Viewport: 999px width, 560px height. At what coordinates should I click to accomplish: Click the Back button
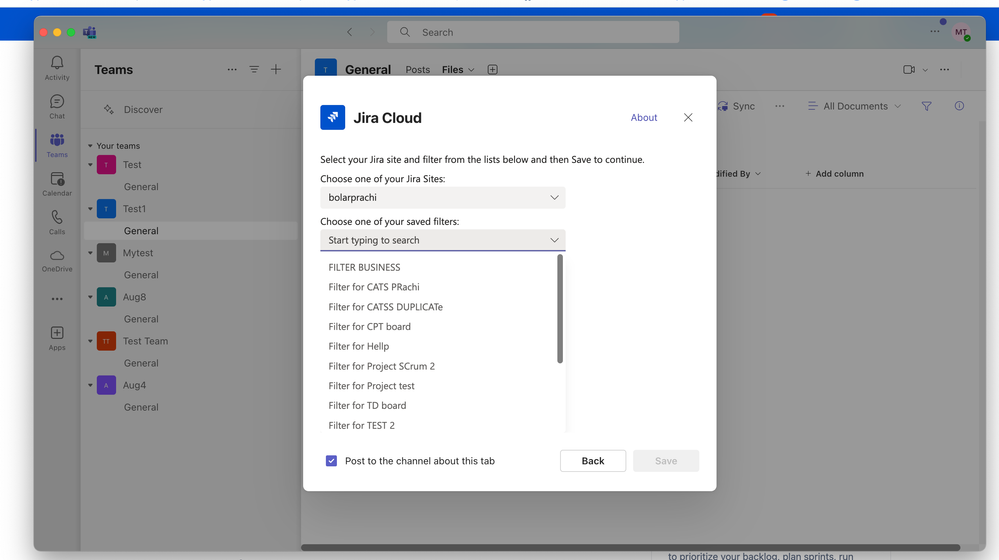(x=593, y=461)
